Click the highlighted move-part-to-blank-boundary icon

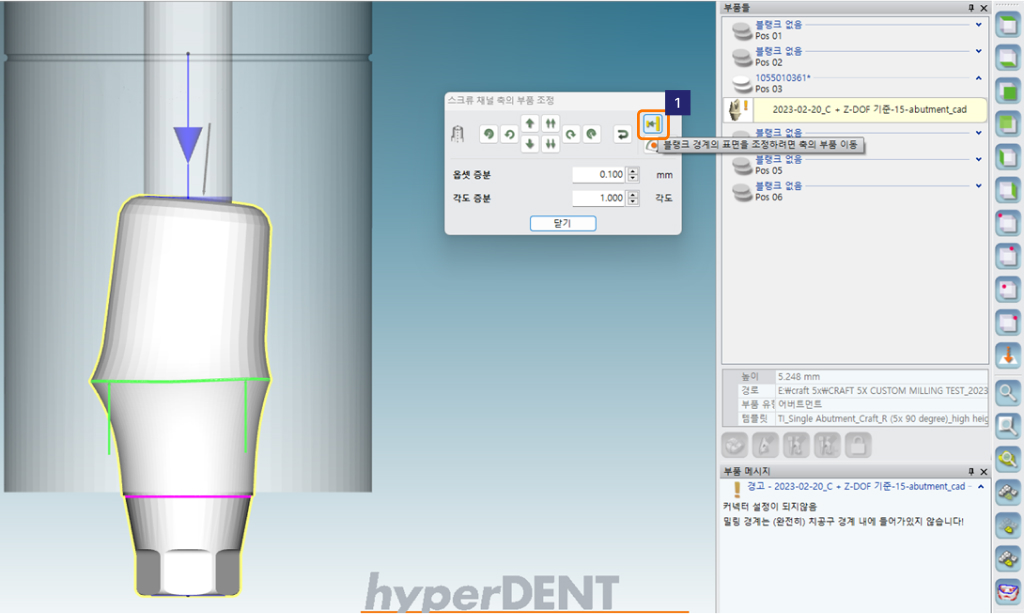[653, 124]
